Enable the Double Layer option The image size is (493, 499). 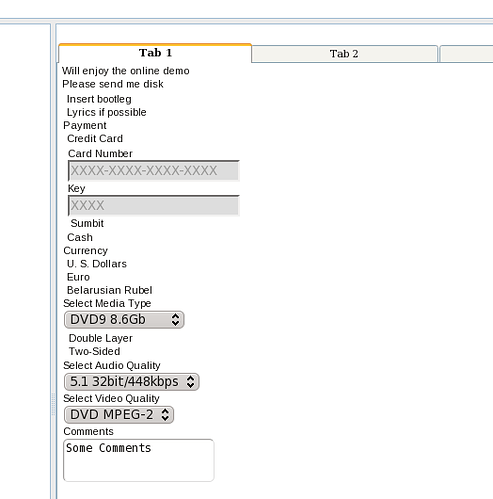click(101, 338)
